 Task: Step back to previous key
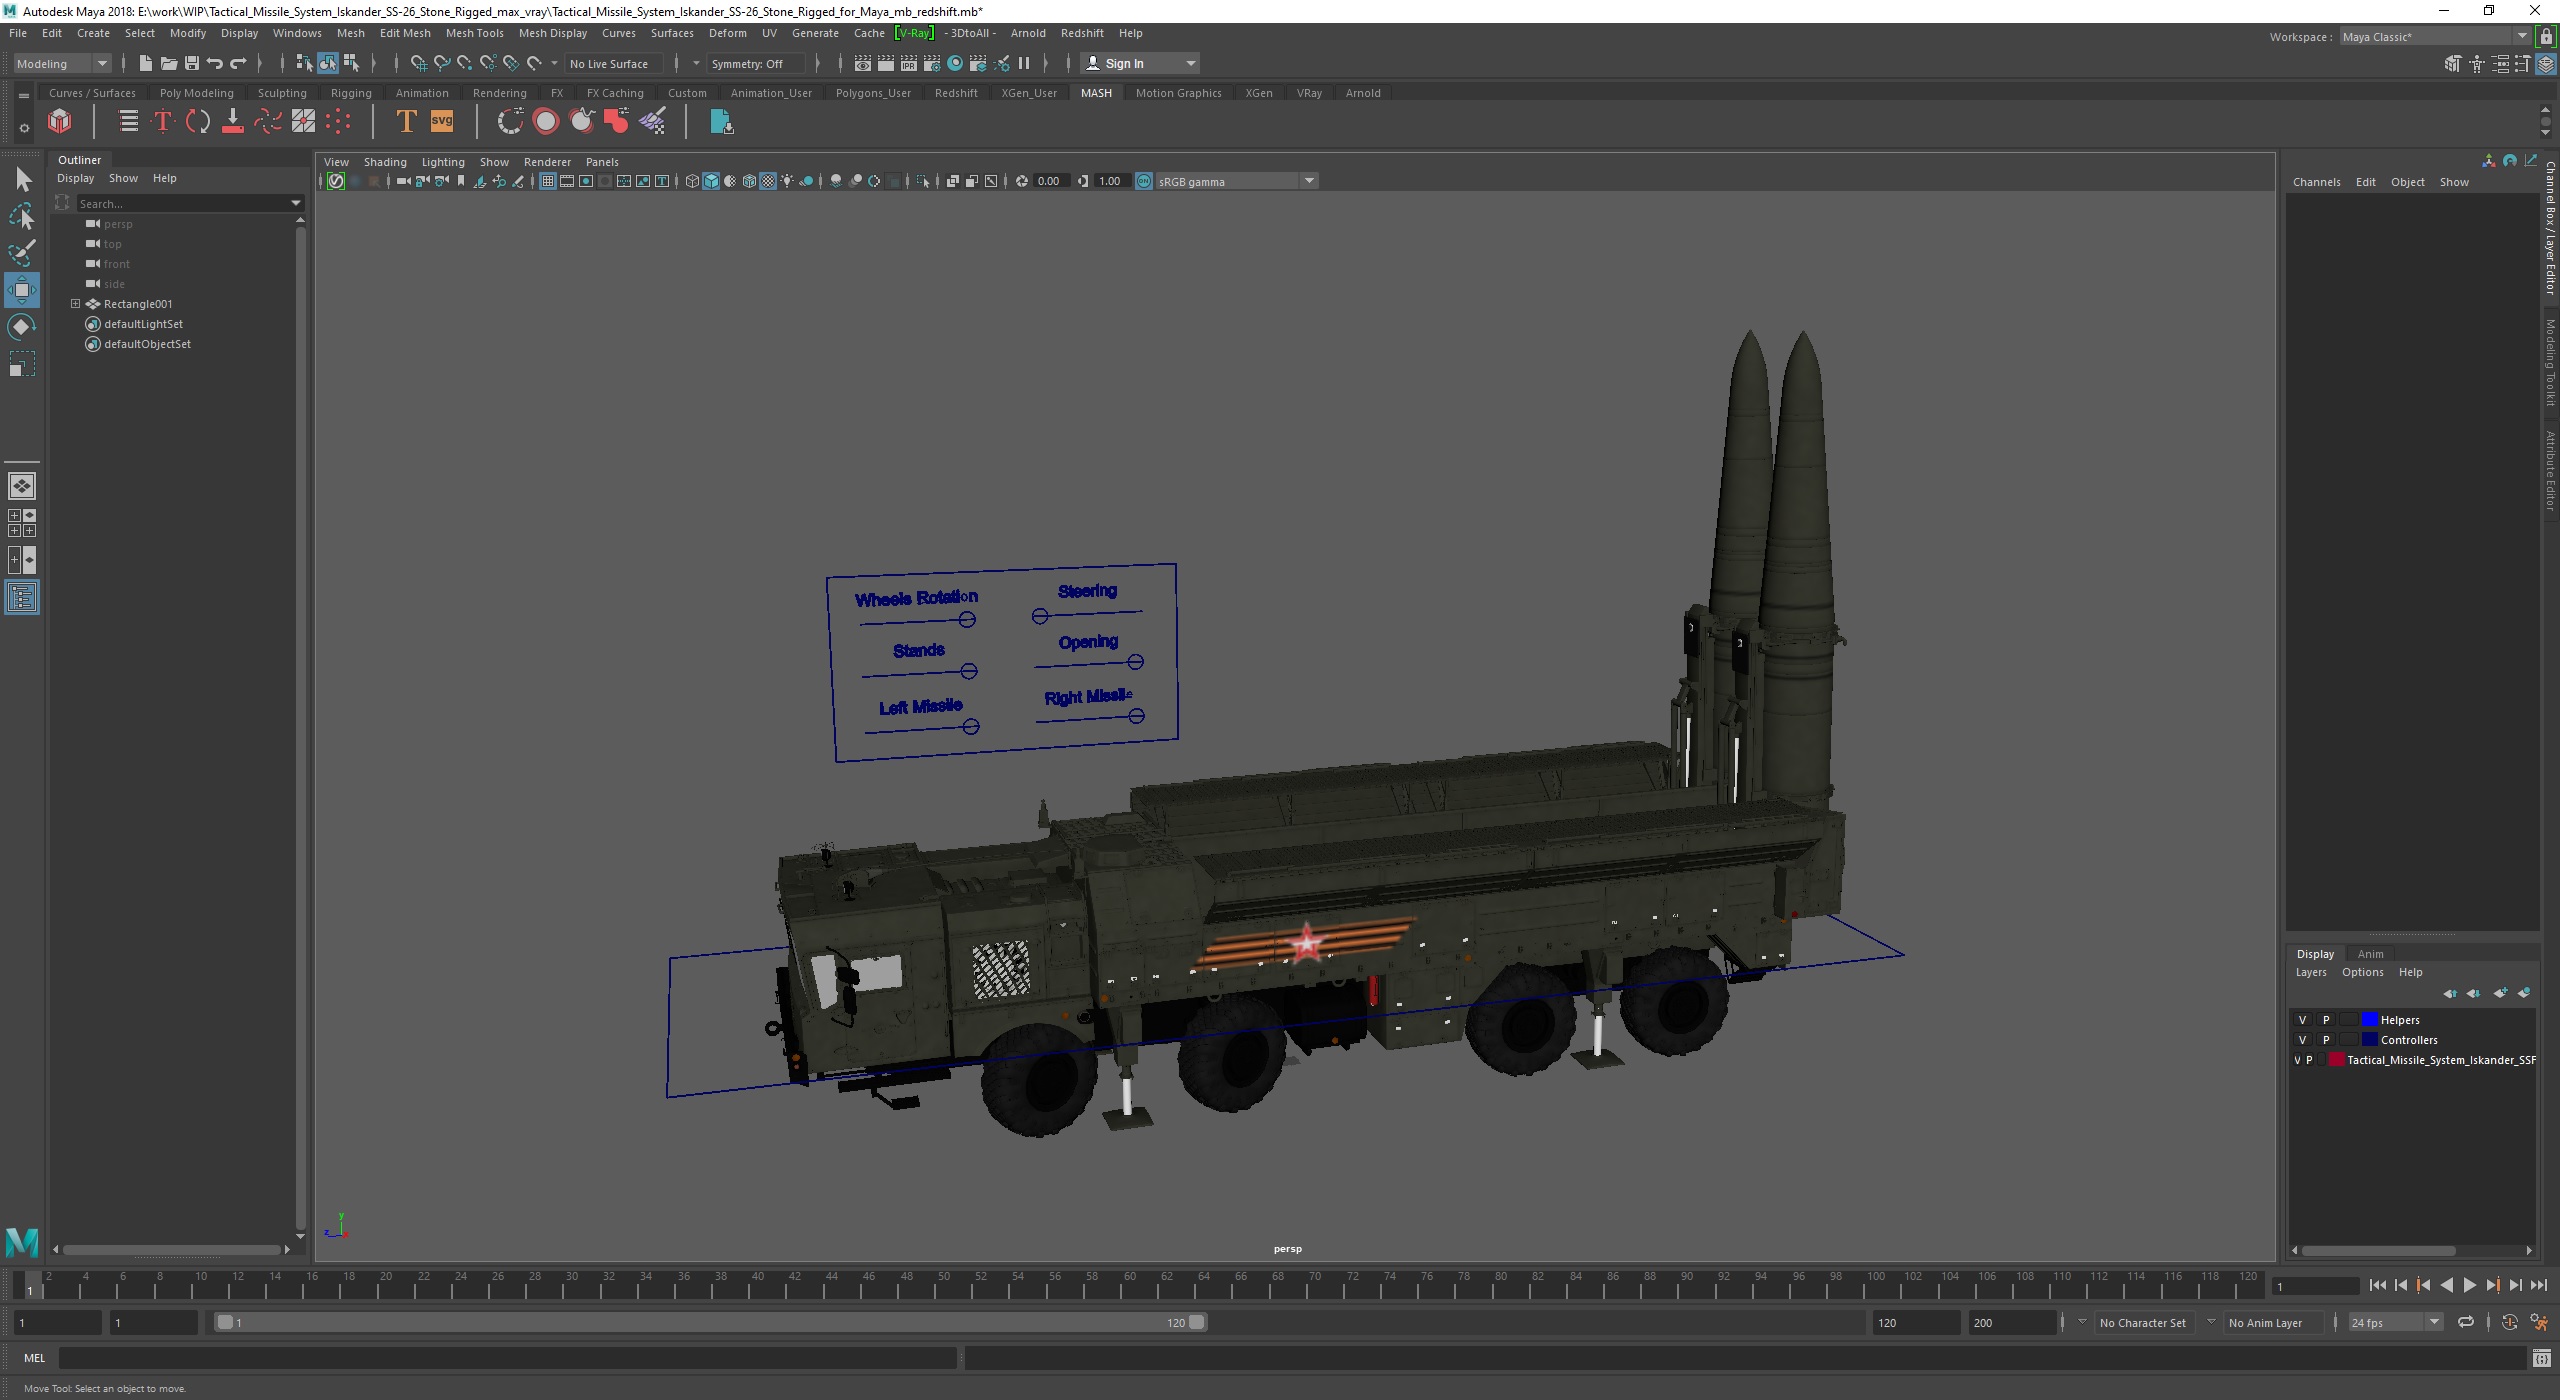coord(2423,1286)
